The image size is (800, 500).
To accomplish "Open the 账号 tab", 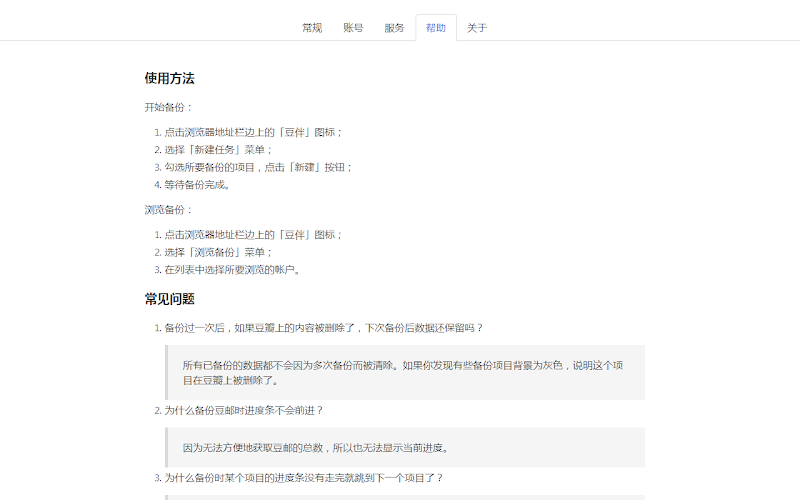I will pos(353,28).
